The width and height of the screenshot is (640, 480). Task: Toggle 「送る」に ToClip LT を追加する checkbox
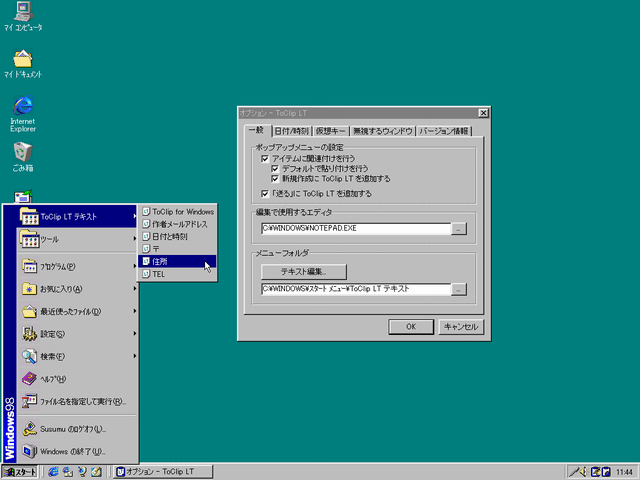coord(265,193)
